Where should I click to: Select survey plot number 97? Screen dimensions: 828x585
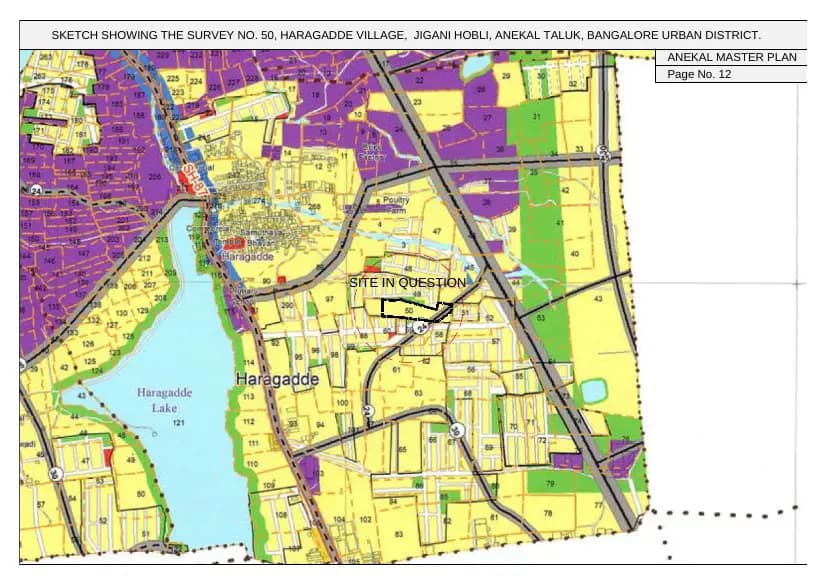point(330,299)
